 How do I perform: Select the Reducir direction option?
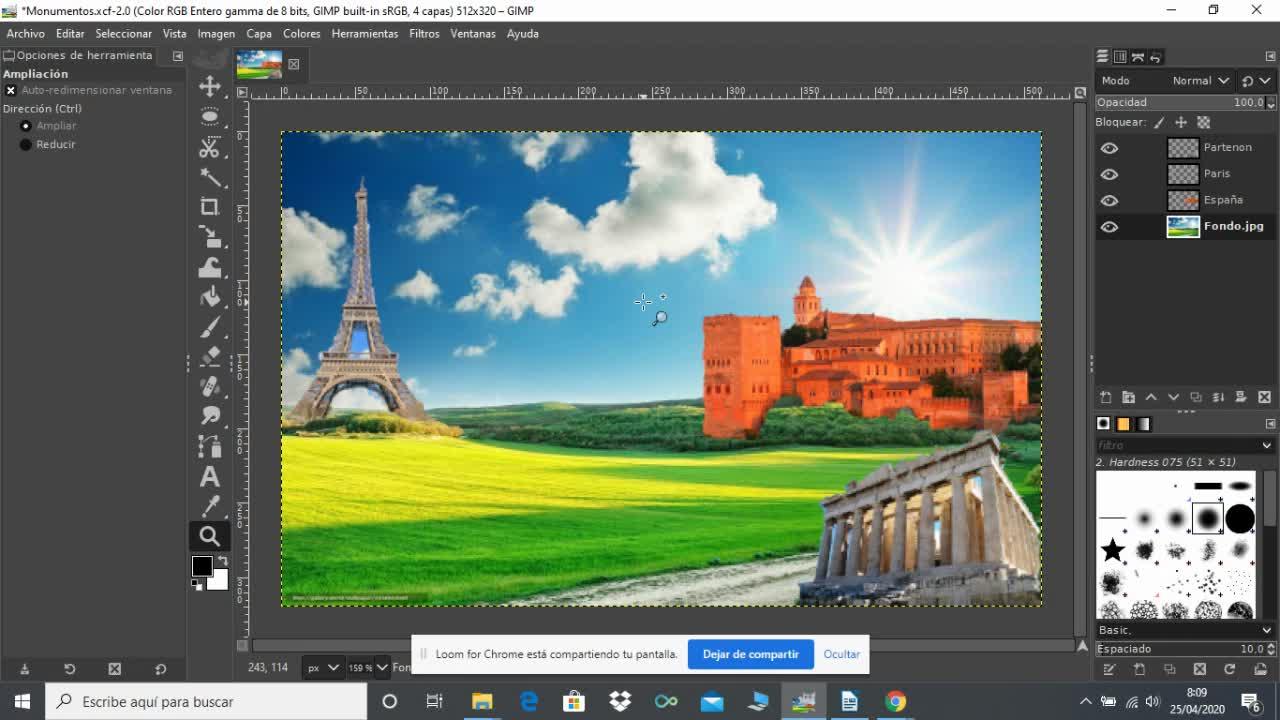coord(27,145)
